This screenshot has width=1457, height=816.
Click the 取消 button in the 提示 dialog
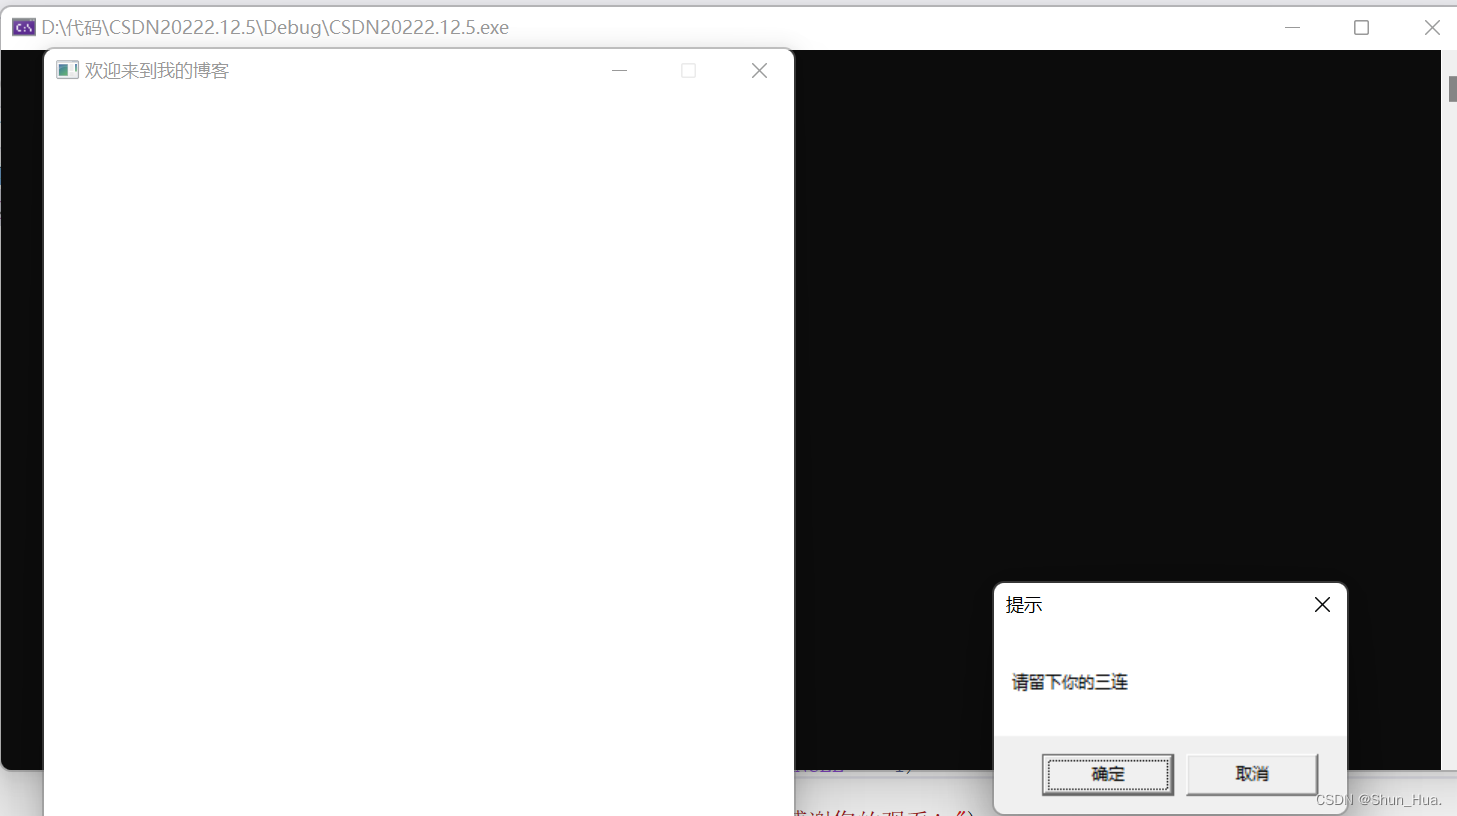(x=1252, y=774)
